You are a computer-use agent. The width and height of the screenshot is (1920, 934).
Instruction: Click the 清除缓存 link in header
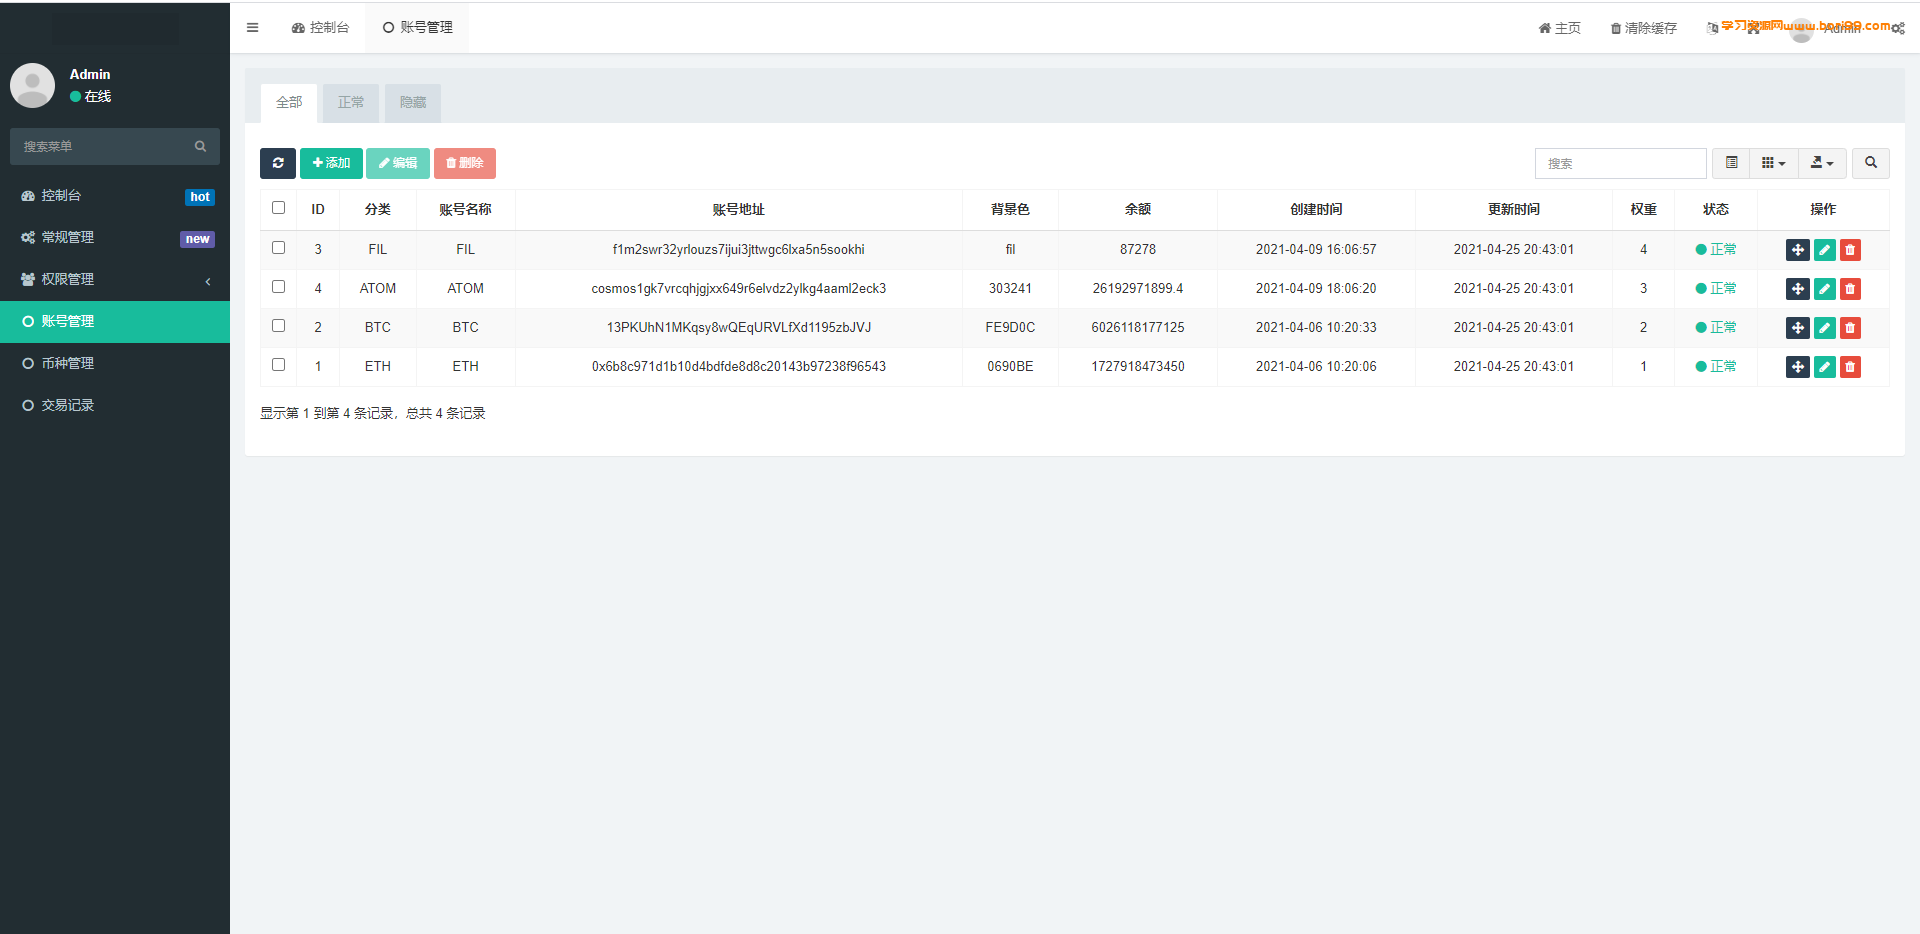tap(1643, 28)
